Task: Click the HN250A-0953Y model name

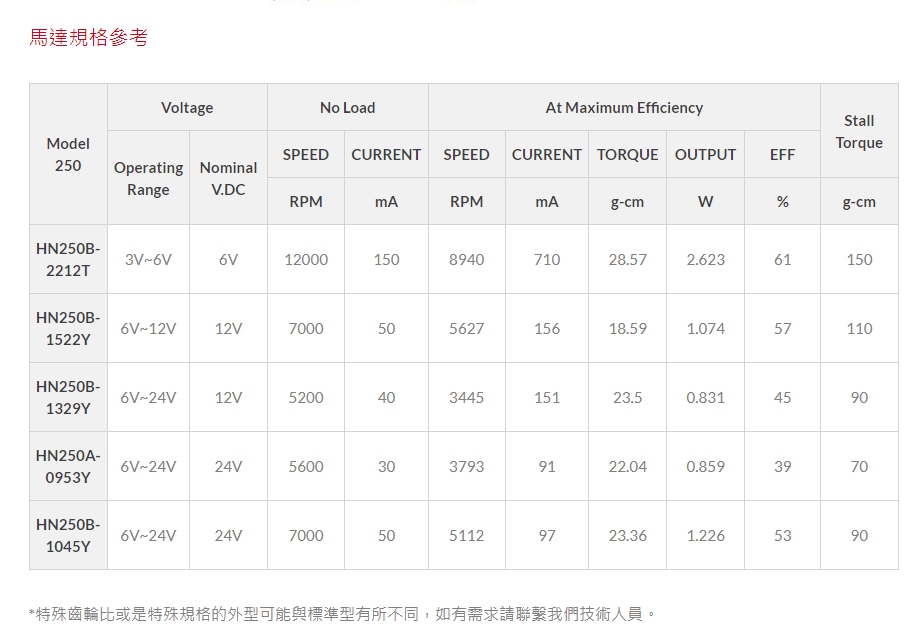Action: tap(68, 466)
